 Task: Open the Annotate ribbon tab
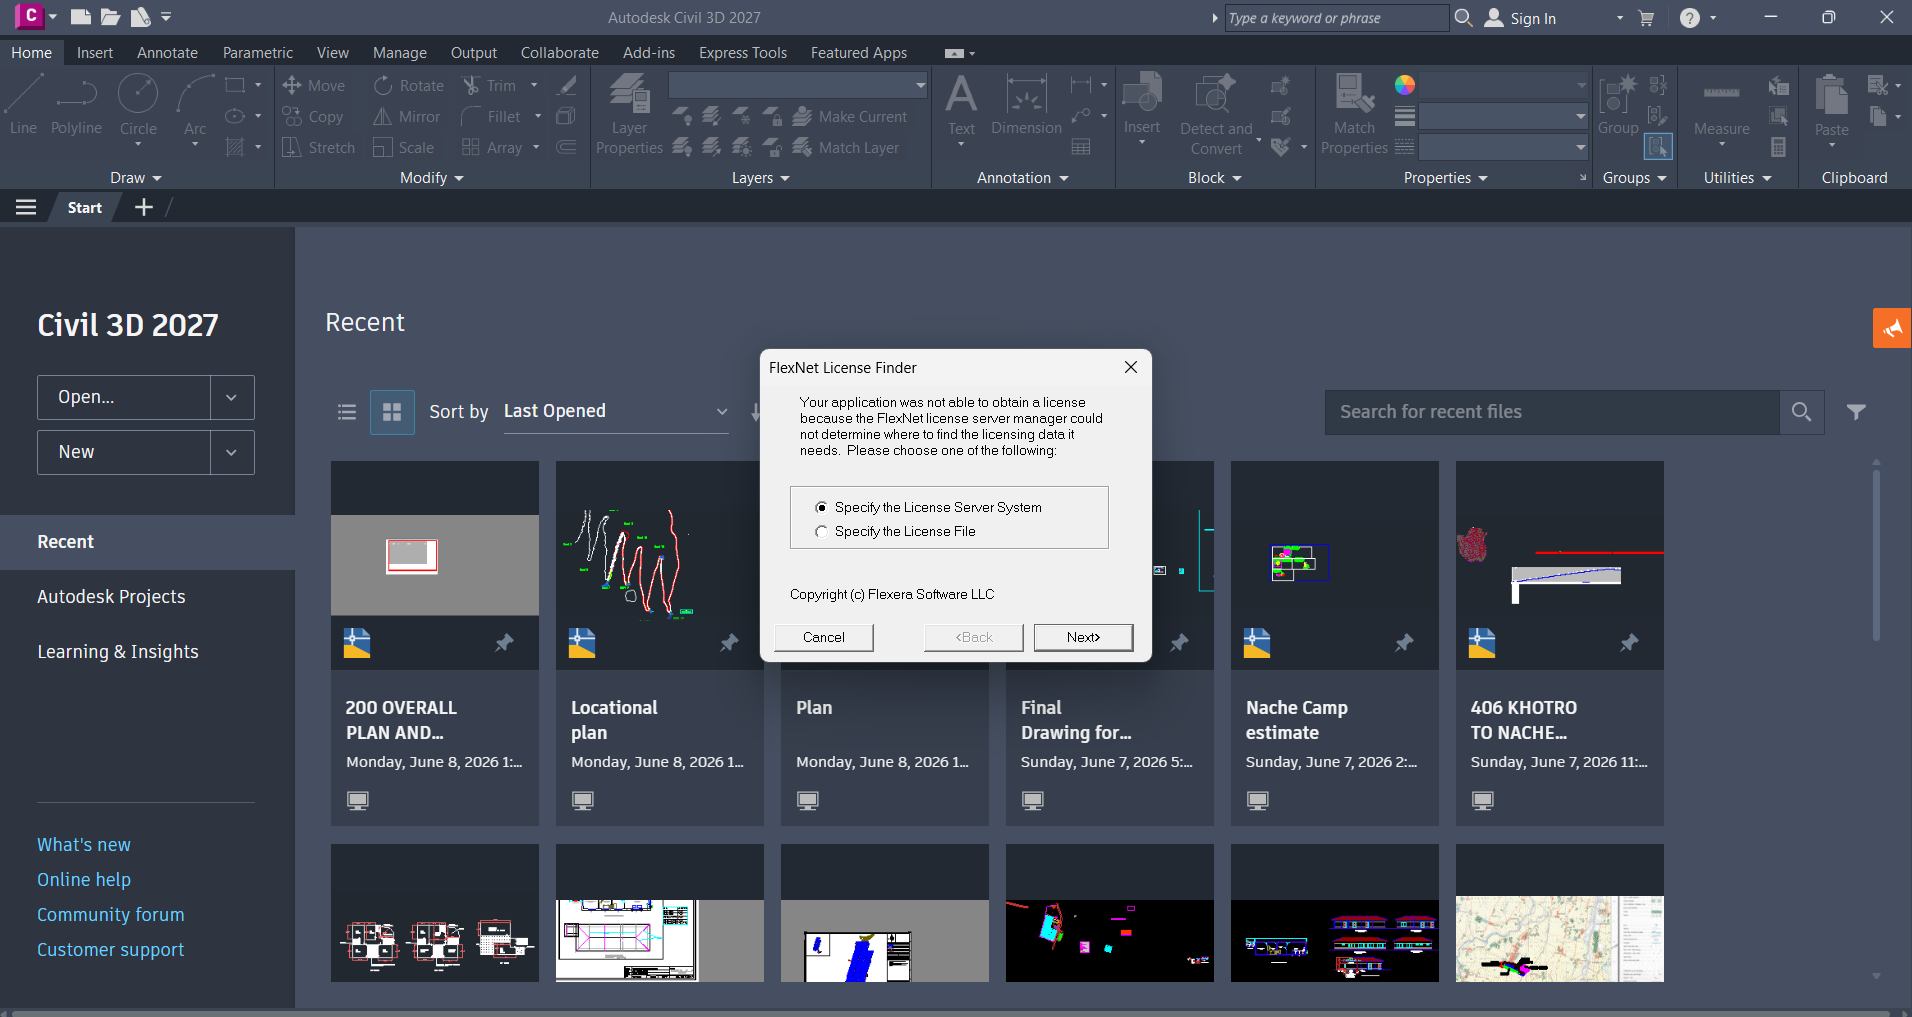point(167,53)
